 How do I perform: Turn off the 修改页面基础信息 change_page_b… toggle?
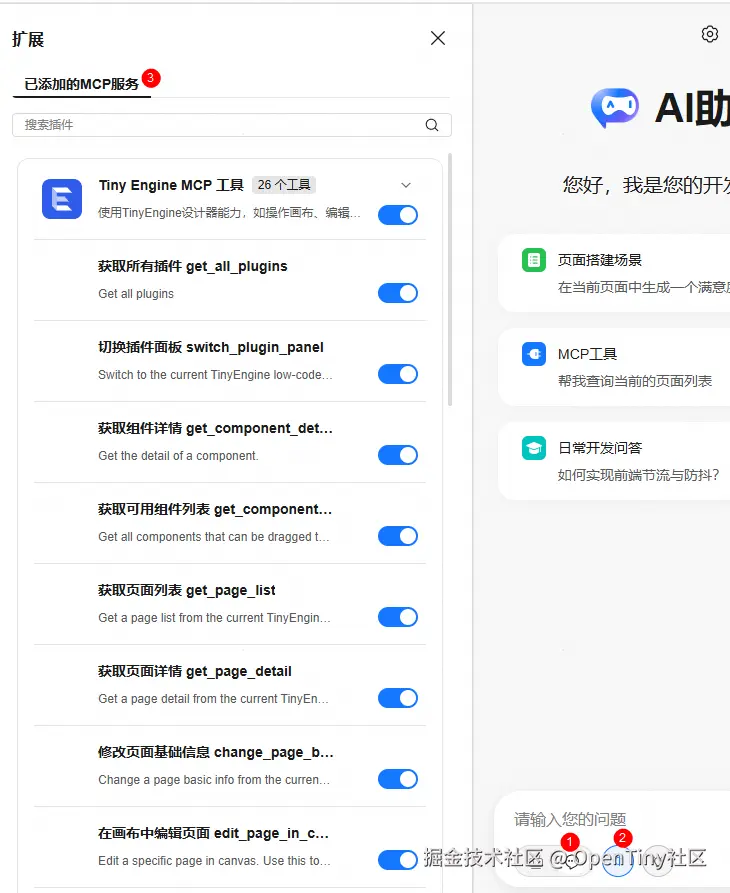click(x=398, y=779)
